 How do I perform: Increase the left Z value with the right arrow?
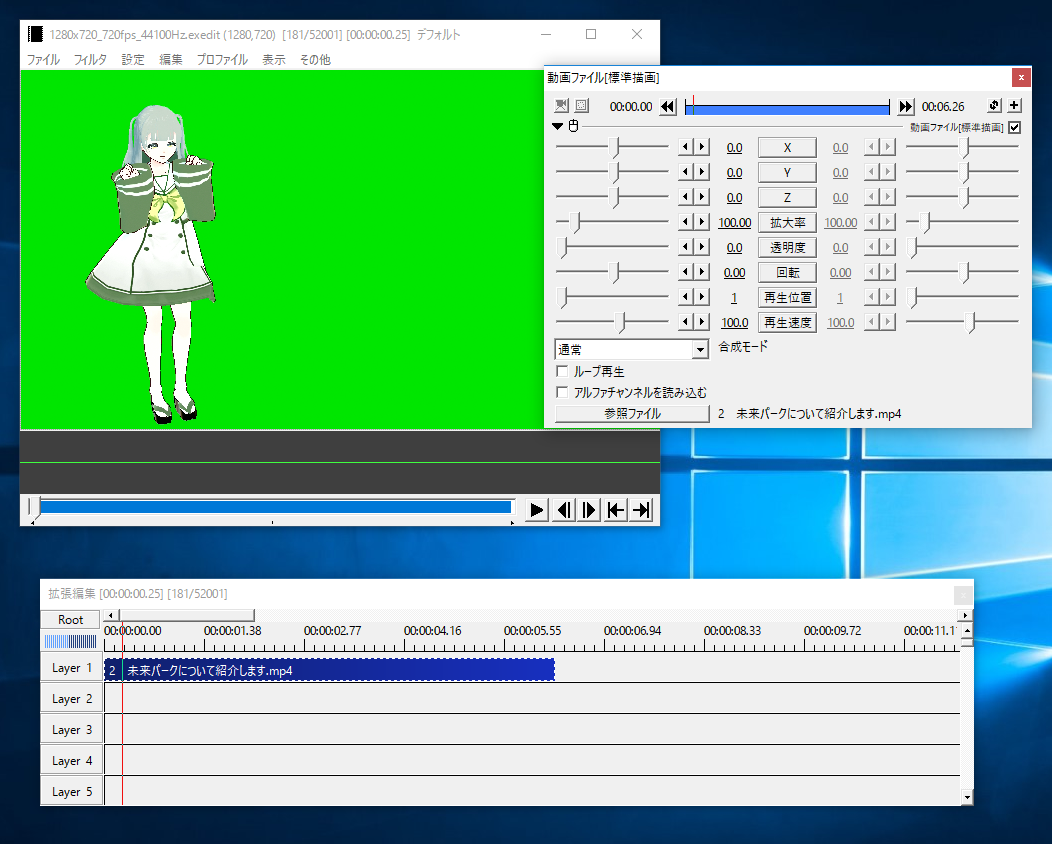[x=702, y=197]
